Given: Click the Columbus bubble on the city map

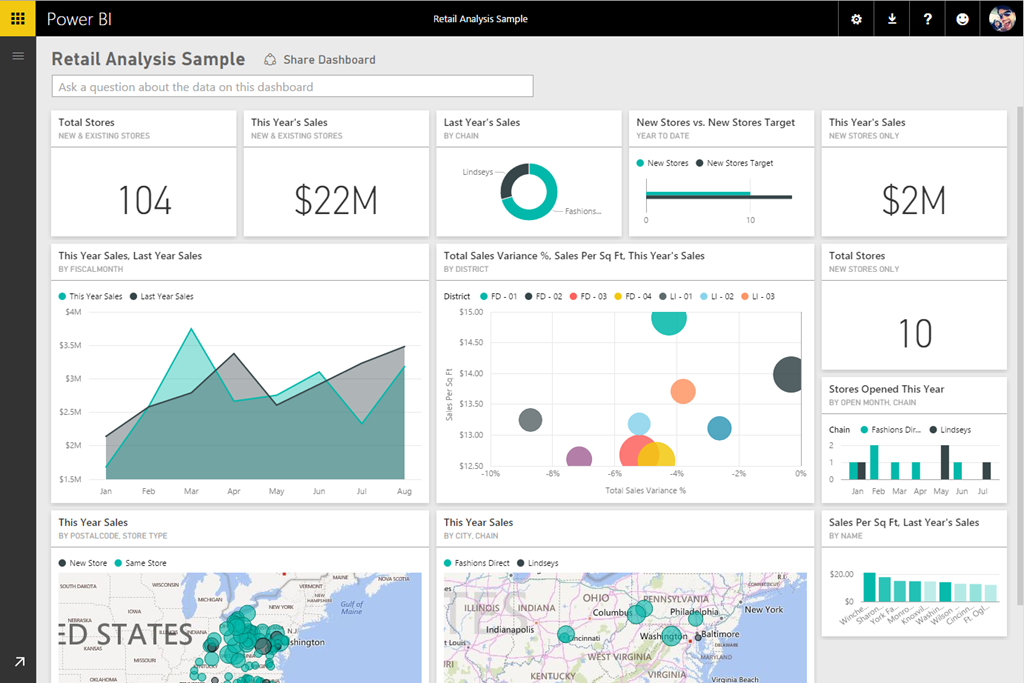Looking at the screenshot, I should 636,614.
